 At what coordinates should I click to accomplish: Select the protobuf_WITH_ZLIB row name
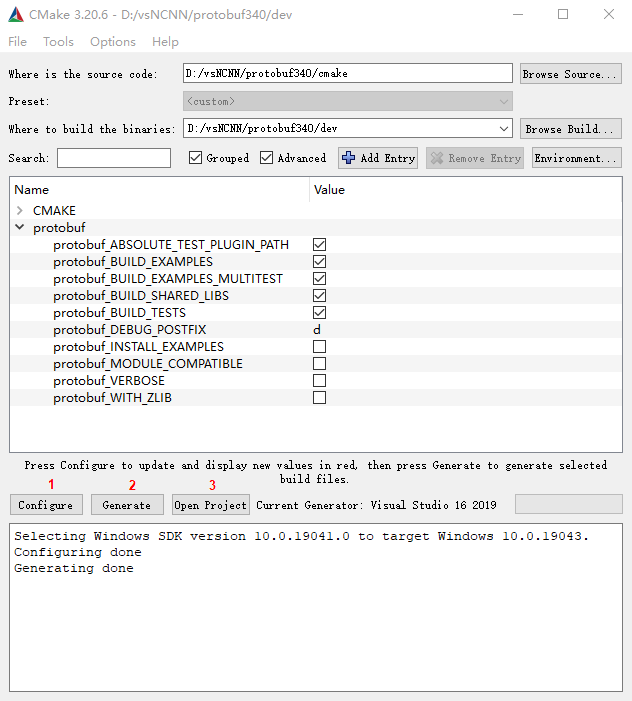[x=112, y=398]
